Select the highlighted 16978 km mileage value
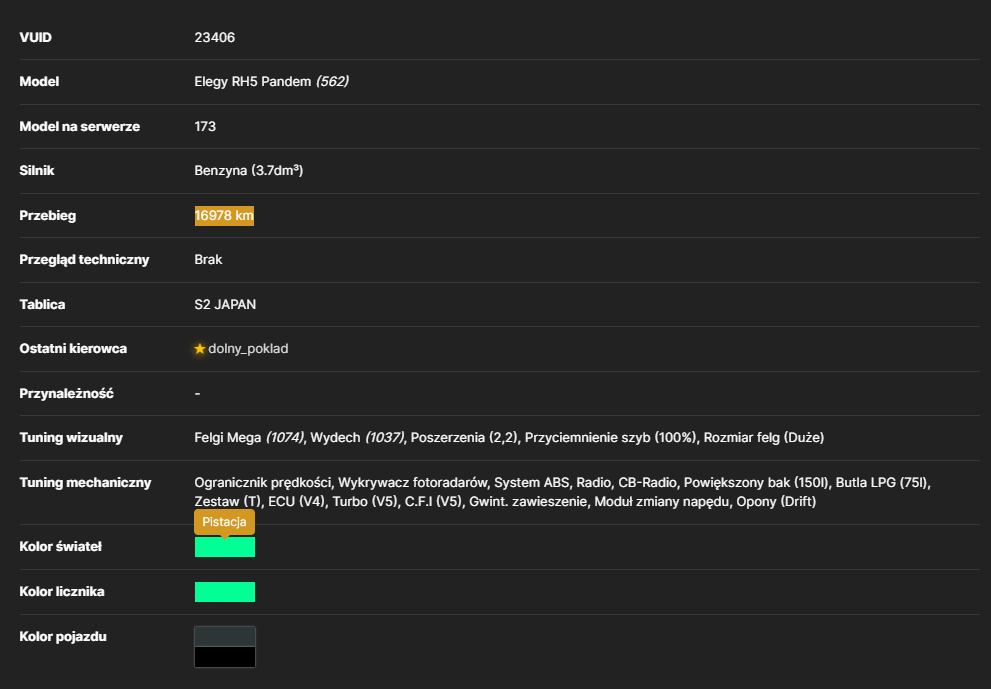This screenshot has width=991, height=689. point(224,216)
